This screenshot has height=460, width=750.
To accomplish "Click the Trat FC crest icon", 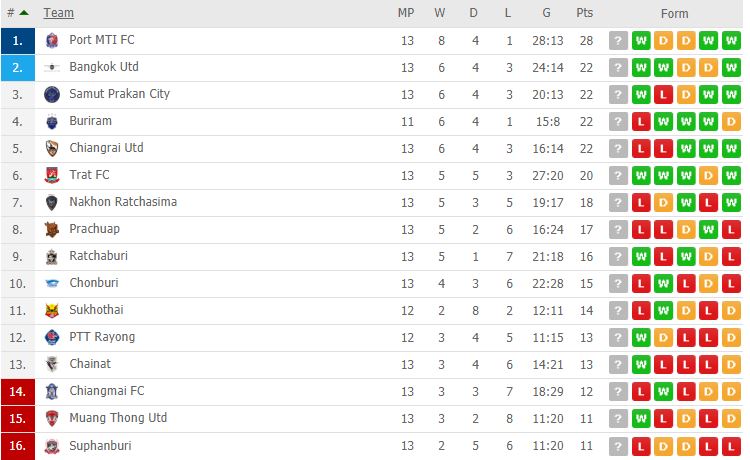I will pos(52,175).
